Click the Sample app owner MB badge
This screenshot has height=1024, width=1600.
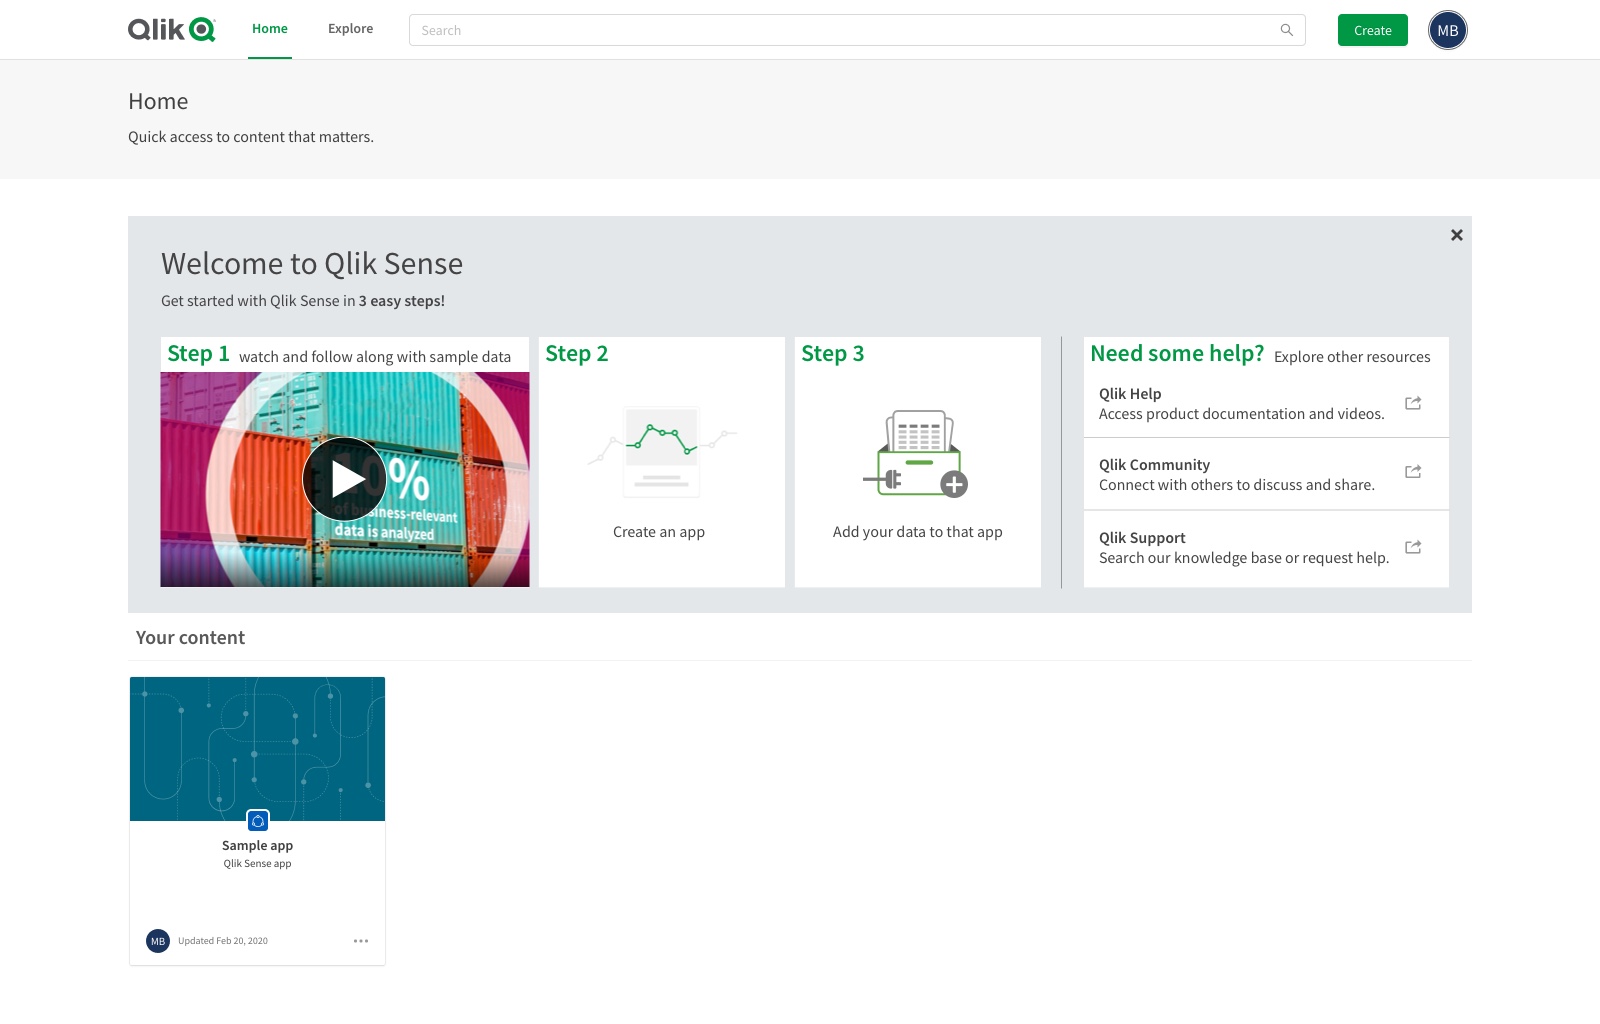pos(158,941)
